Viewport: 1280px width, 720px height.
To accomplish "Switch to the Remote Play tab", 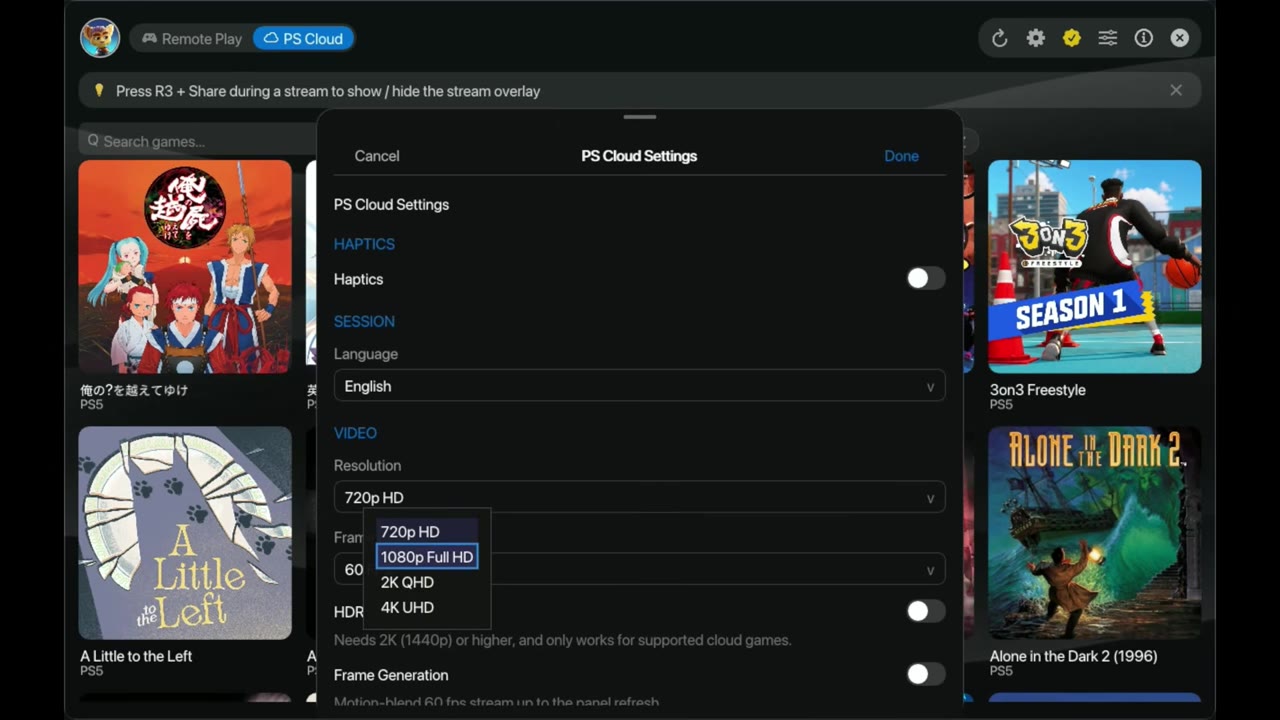I will 192,39.
